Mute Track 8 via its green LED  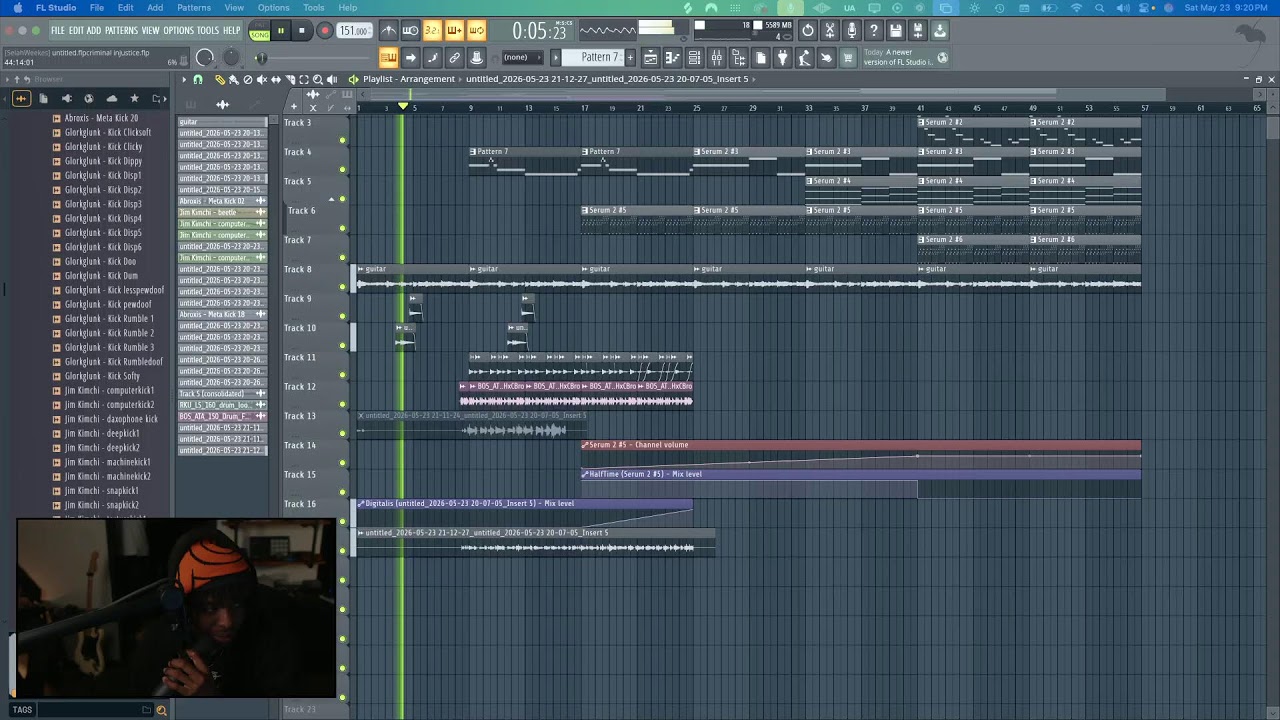click(x=342, y=287)
